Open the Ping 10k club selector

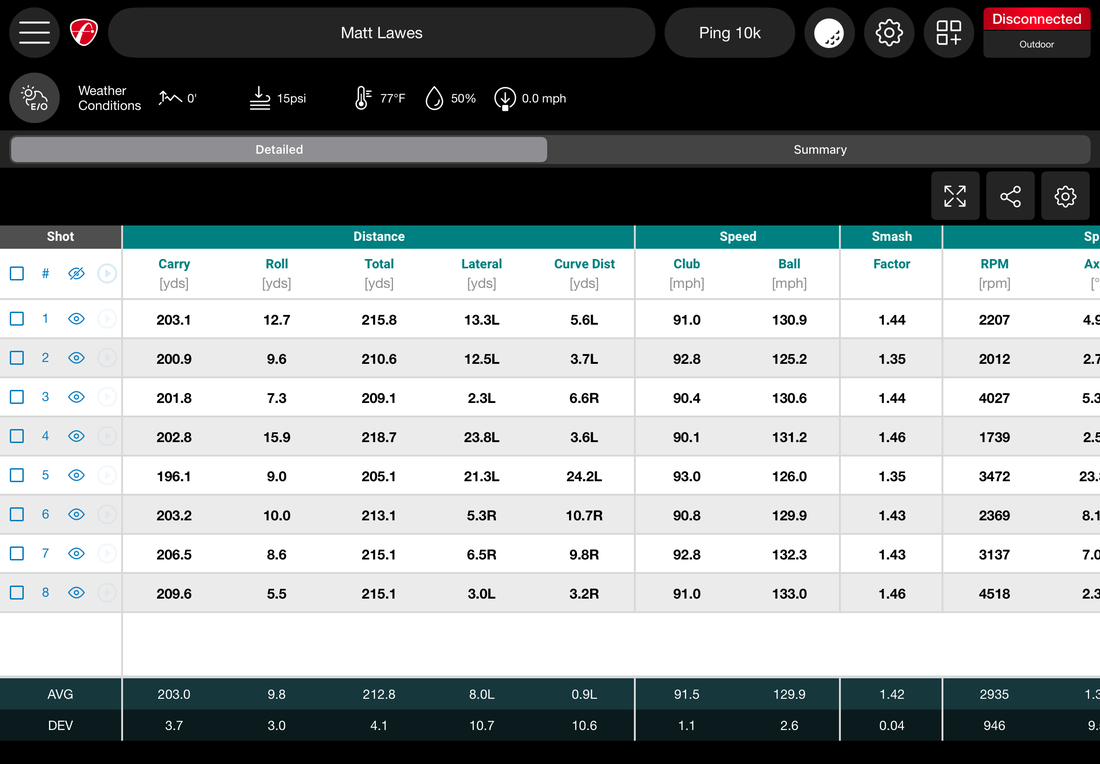[x=729, y=32]
